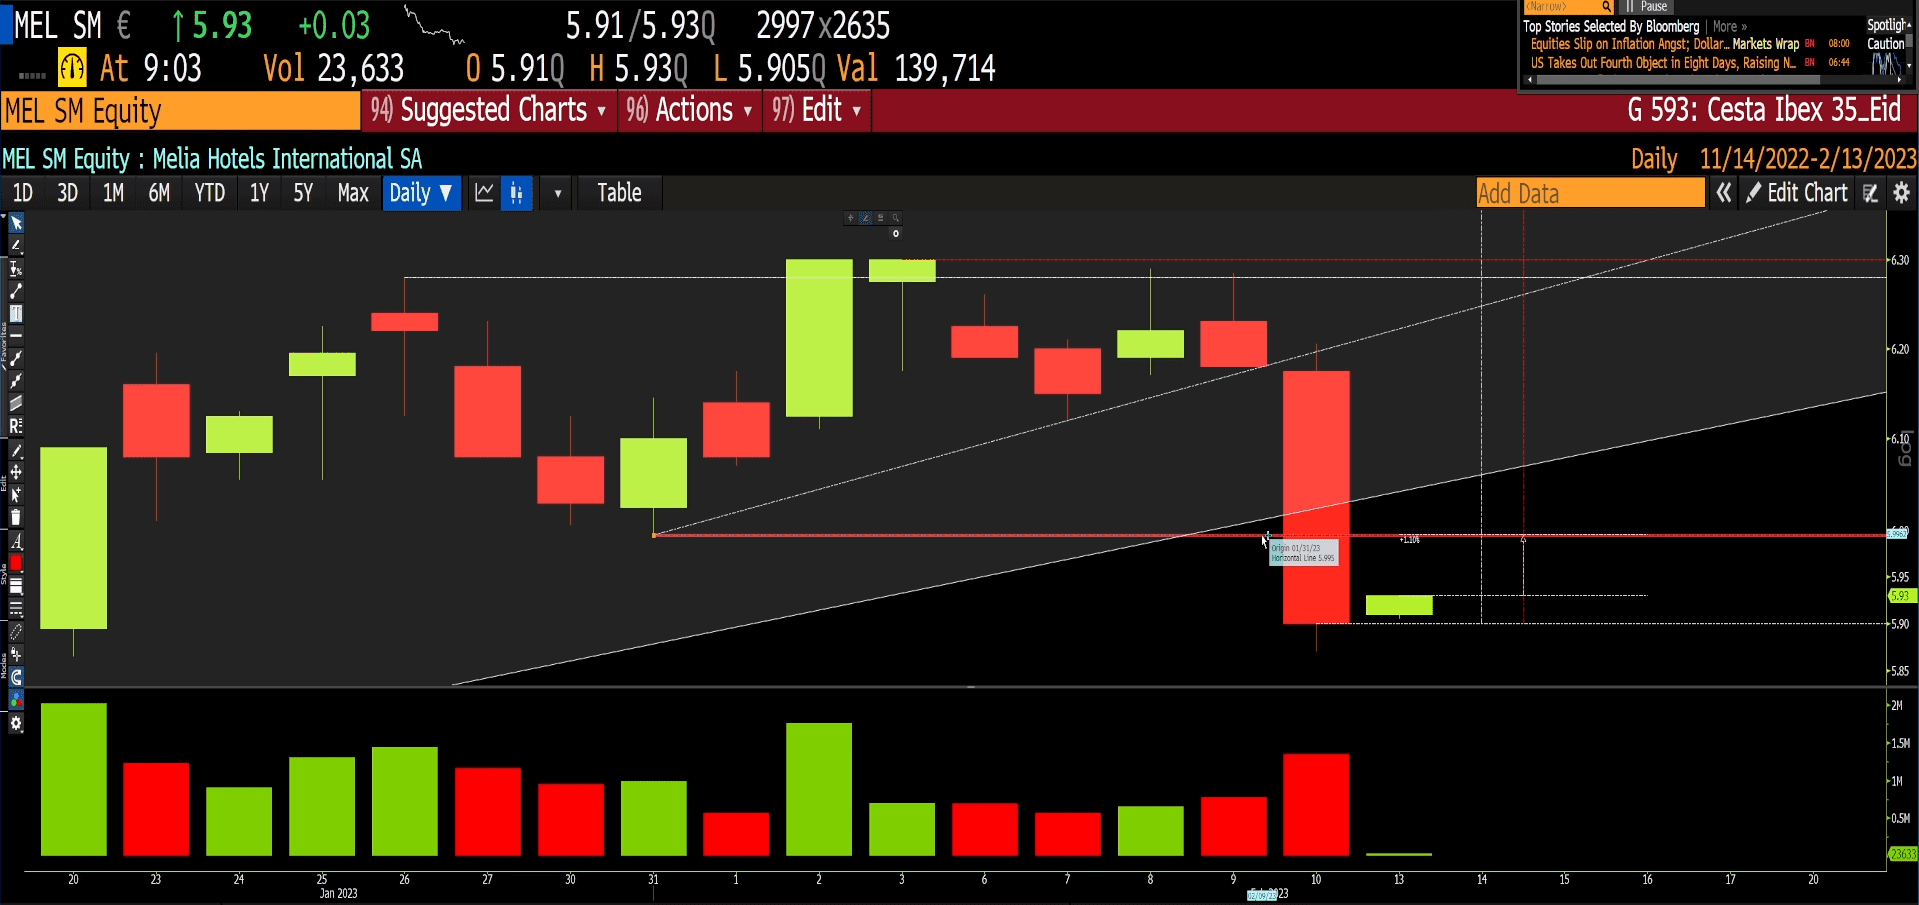Select the pointer arrow tool in drawing toolbar
This screenshot has width=1919, height=905.
(16, 224)
